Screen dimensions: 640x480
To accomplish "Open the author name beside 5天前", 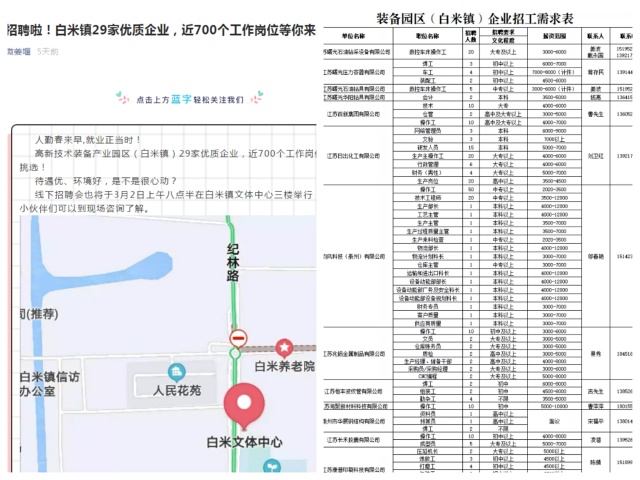I will coord(18,50).
